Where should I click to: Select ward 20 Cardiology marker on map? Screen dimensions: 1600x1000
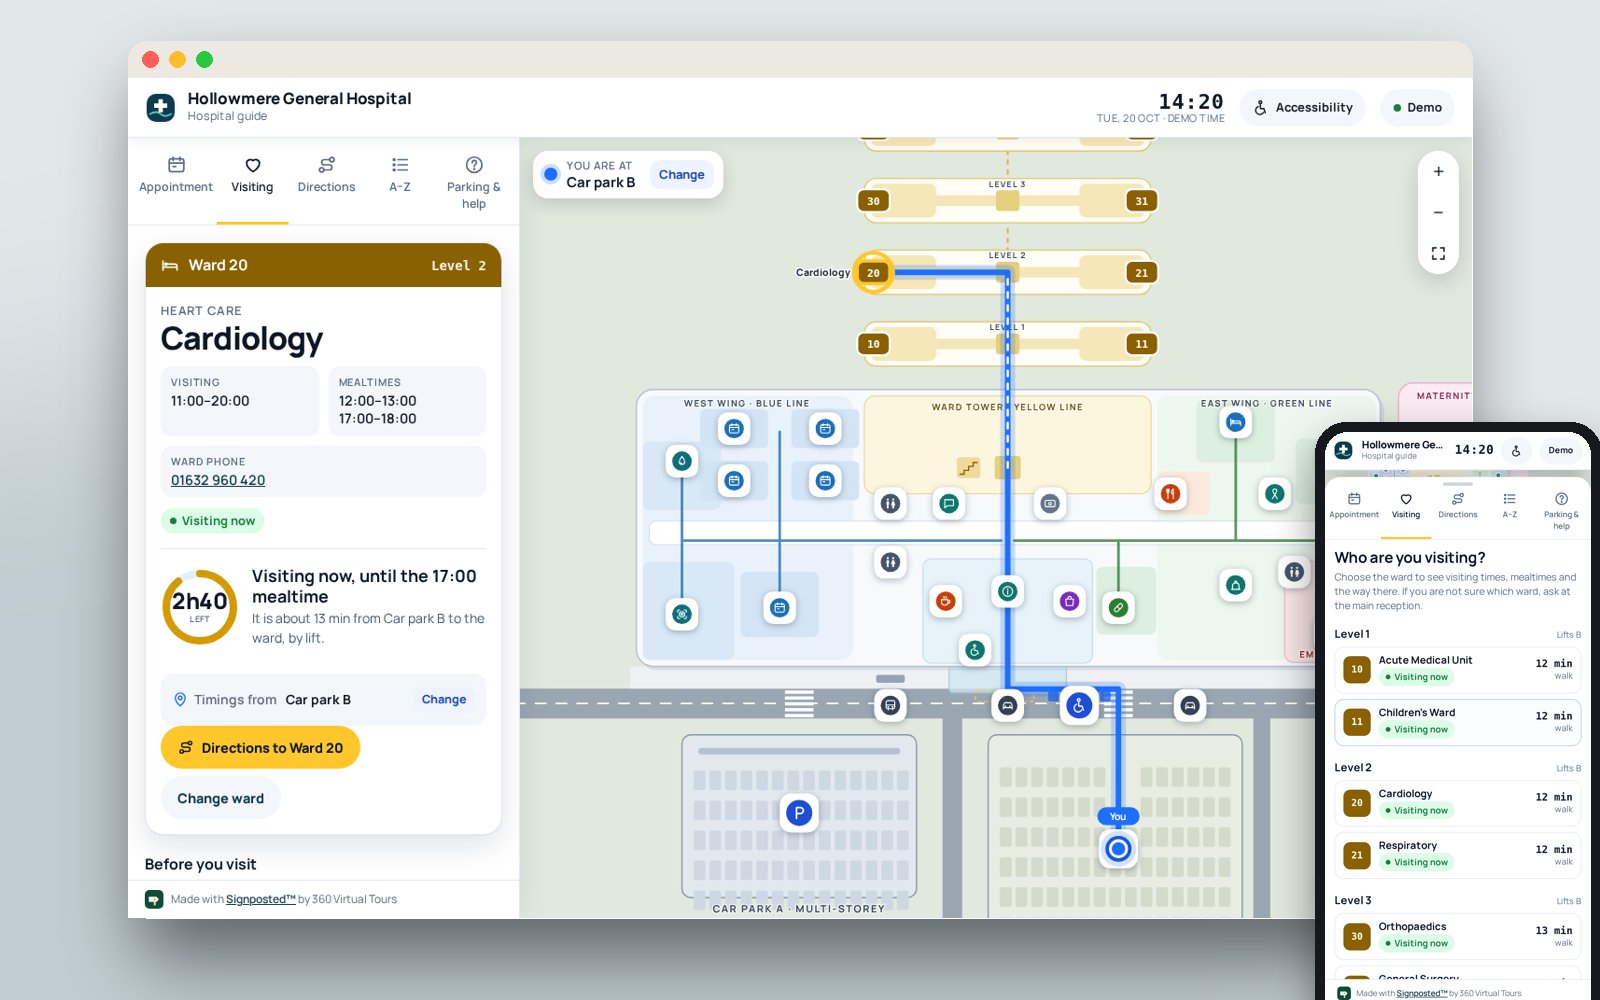873,272
